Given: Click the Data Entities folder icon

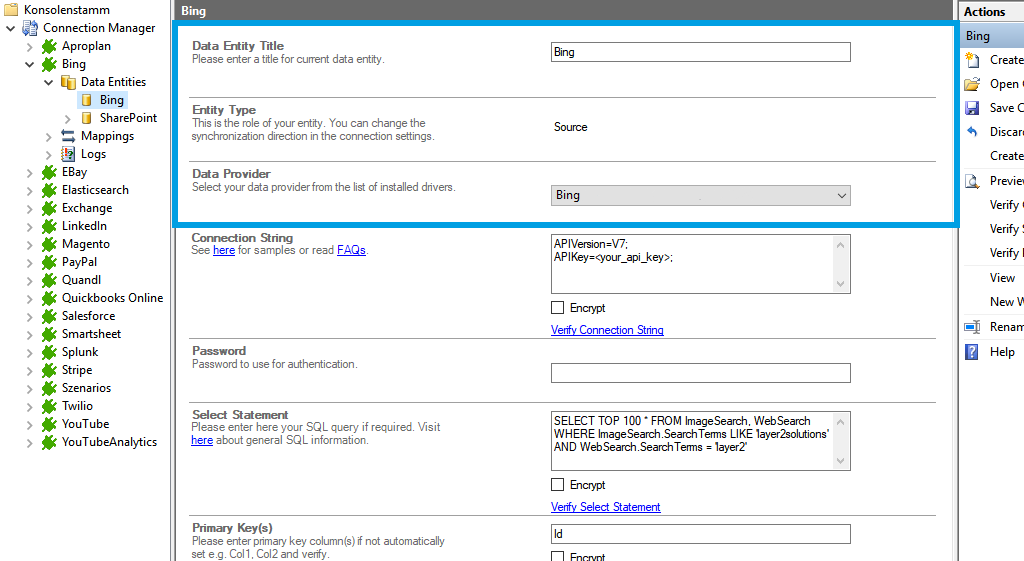Looking at the screenshot, I should point(68,82).
